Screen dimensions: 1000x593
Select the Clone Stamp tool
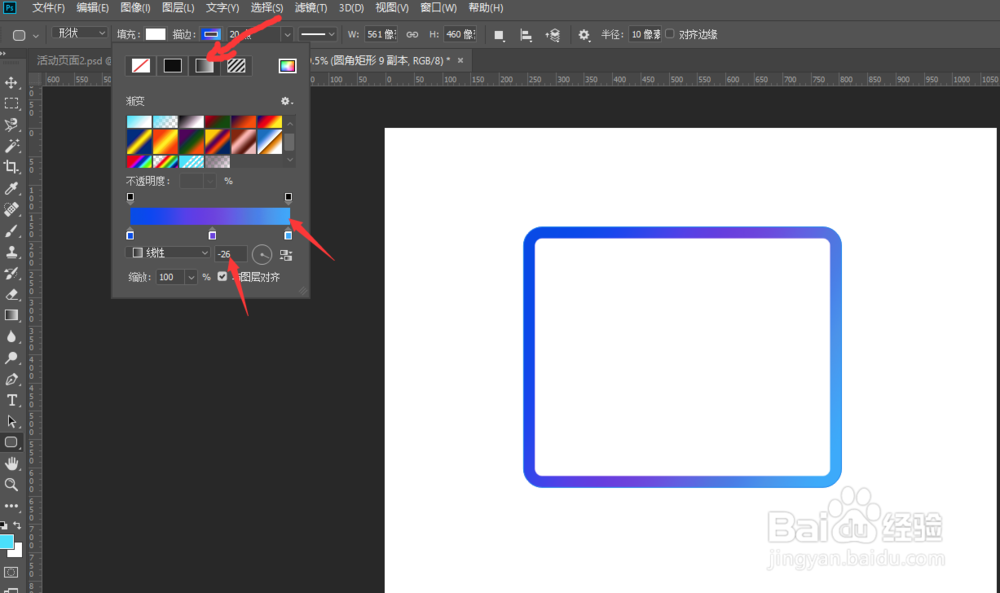11,252
